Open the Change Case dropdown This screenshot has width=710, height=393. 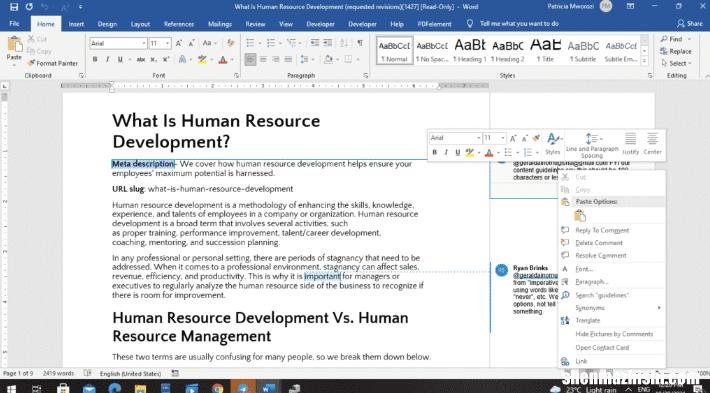coord(209,43)
